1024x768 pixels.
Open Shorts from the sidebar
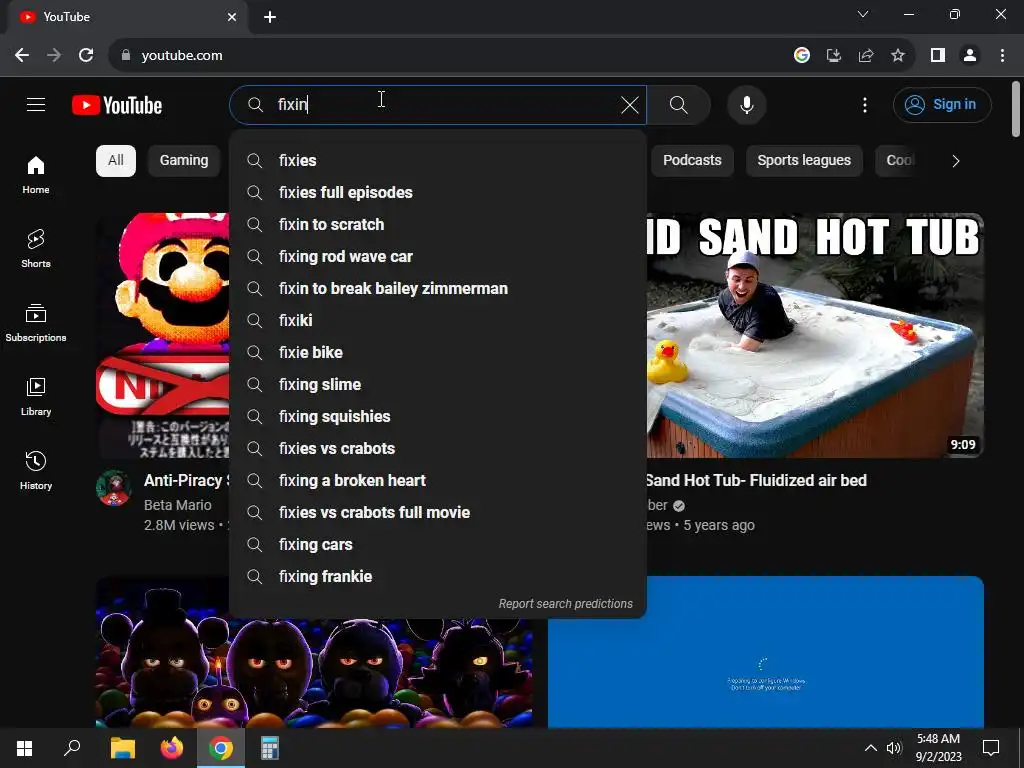[x=36, y=249]
